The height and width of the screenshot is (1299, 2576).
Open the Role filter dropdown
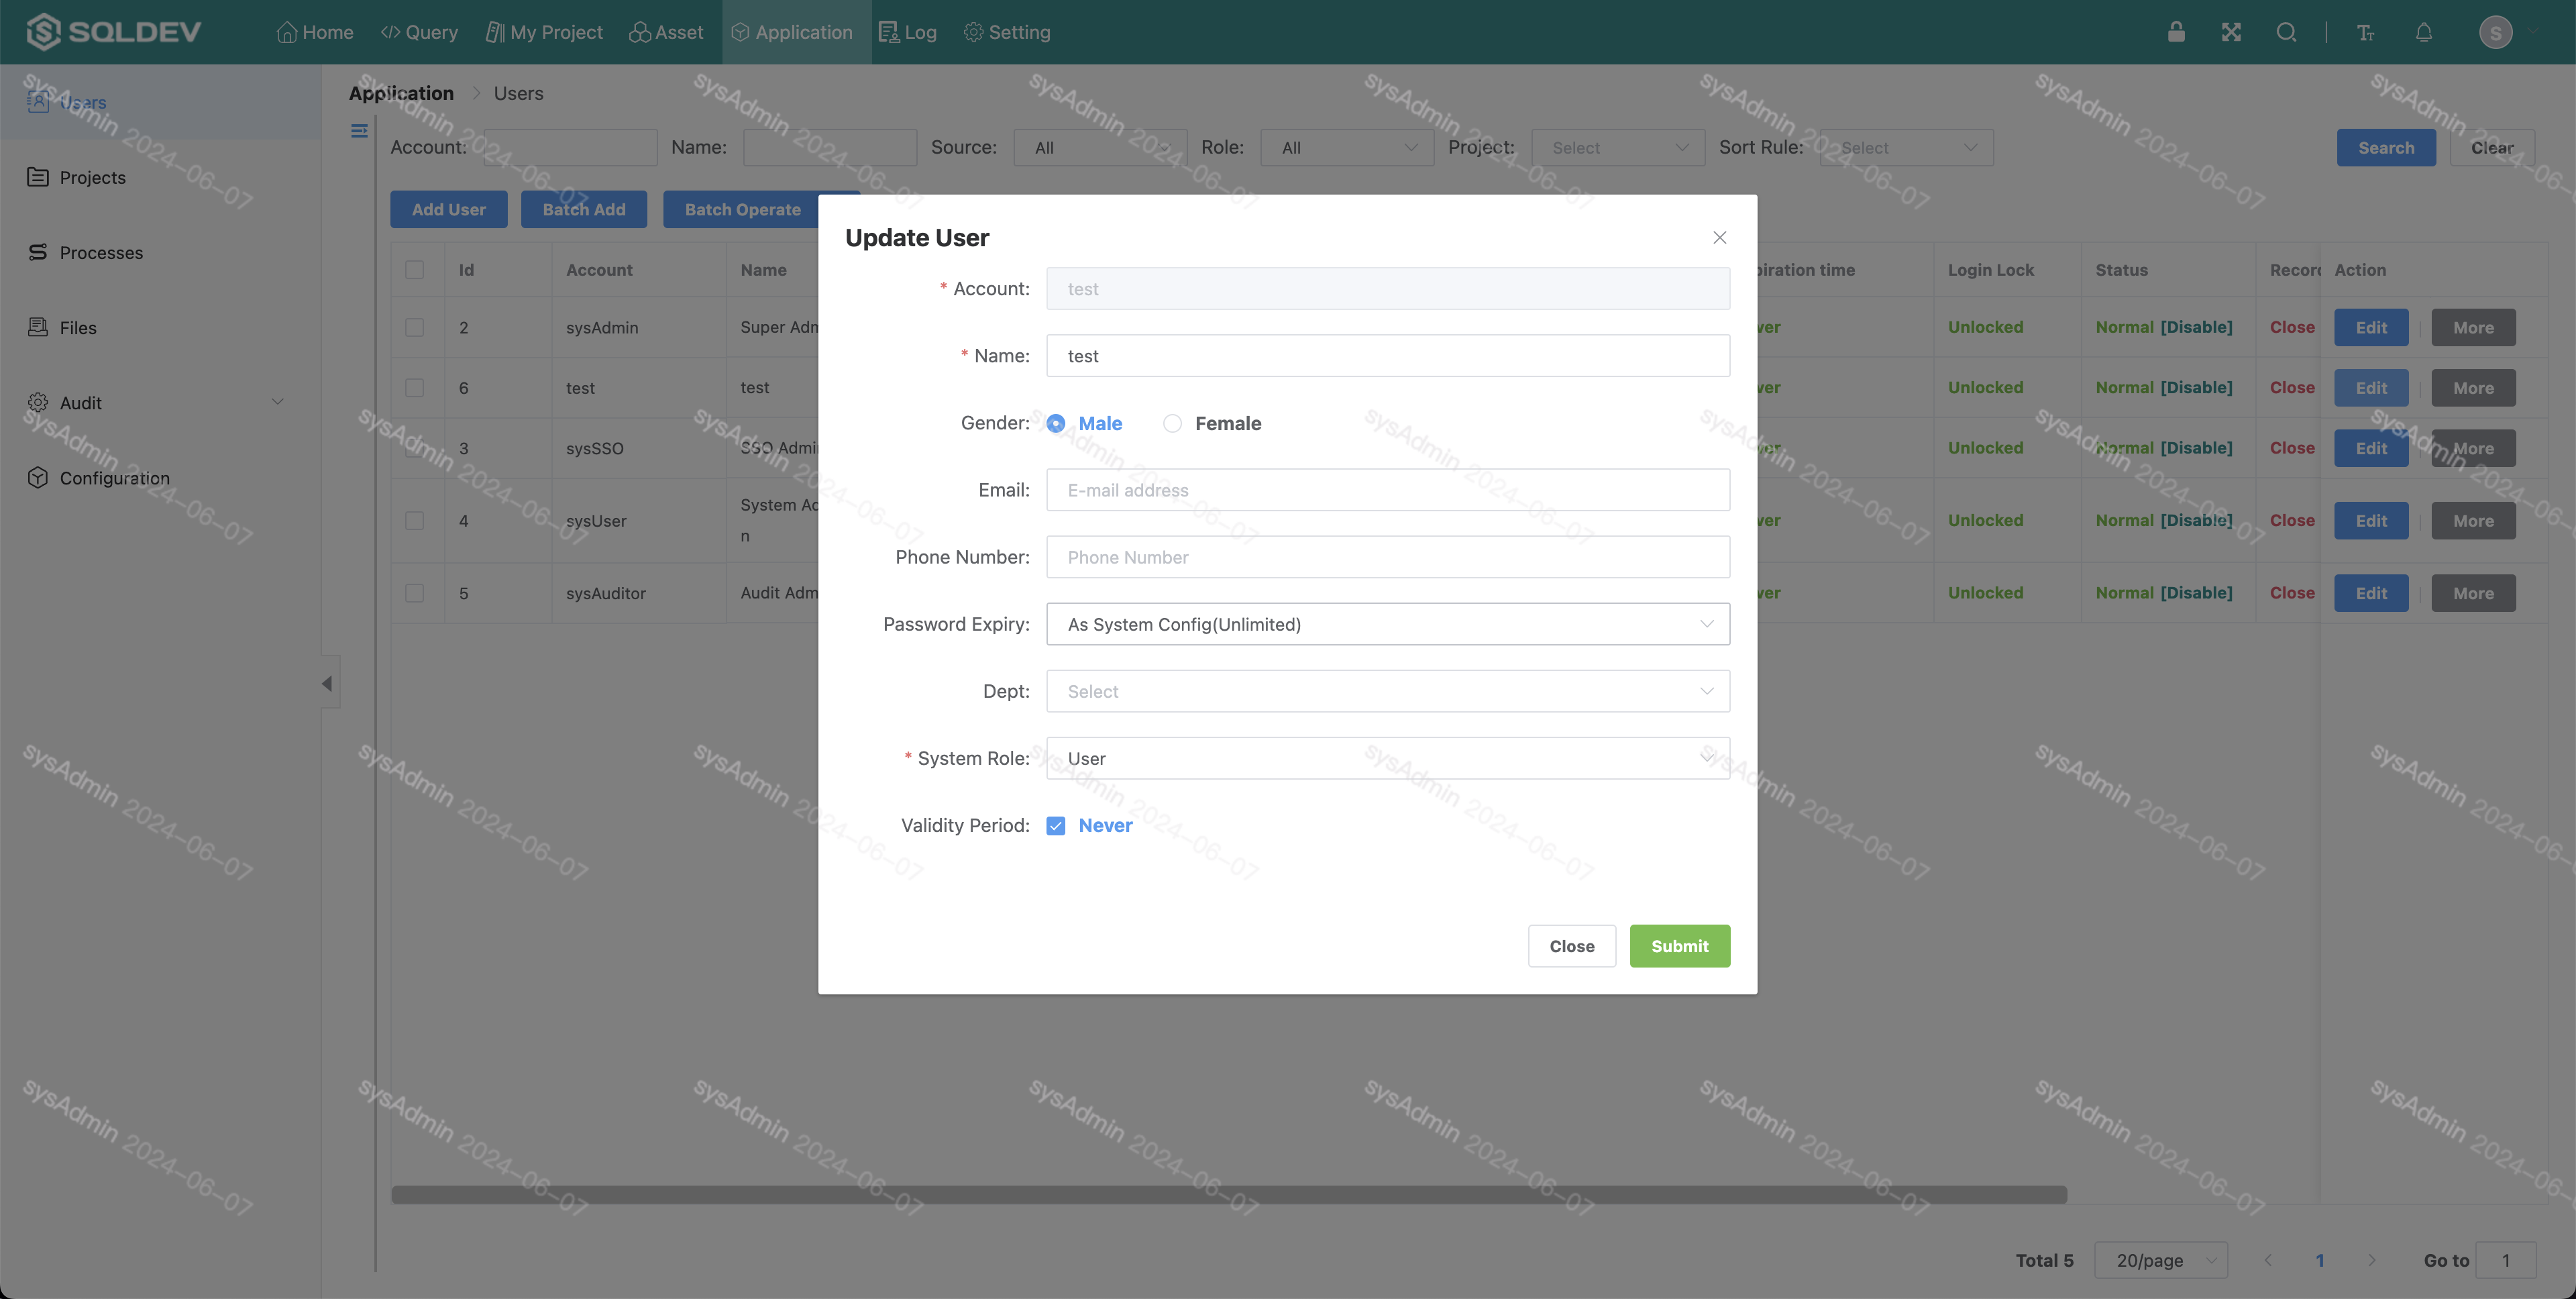1347,147
